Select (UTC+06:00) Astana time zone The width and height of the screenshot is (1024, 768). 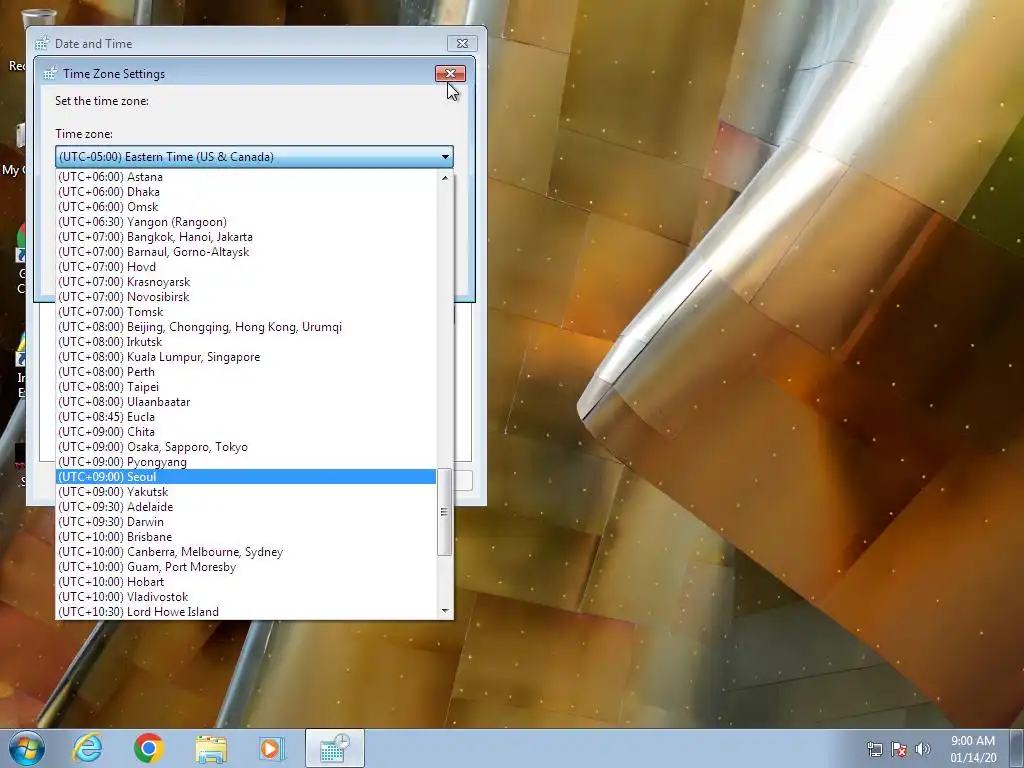[x=246, y=177]
